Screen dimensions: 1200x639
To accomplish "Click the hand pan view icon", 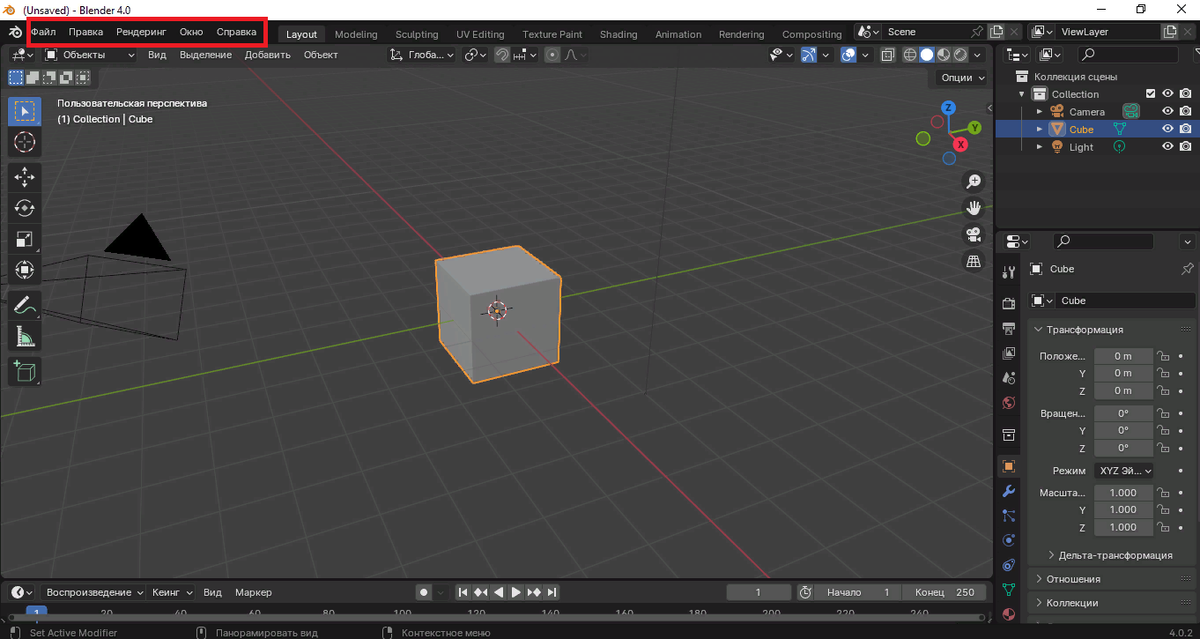I will tap(973, 208).
